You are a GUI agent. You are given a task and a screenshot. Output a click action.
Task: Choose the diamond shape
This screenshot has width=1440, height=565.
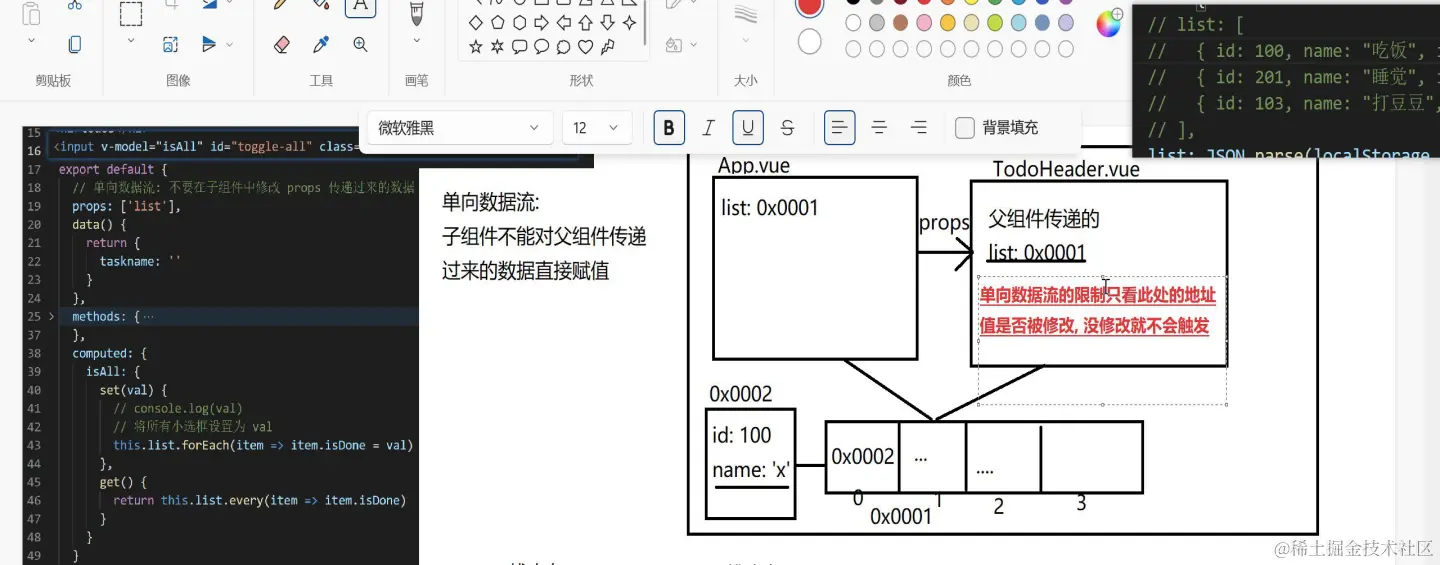476,22
